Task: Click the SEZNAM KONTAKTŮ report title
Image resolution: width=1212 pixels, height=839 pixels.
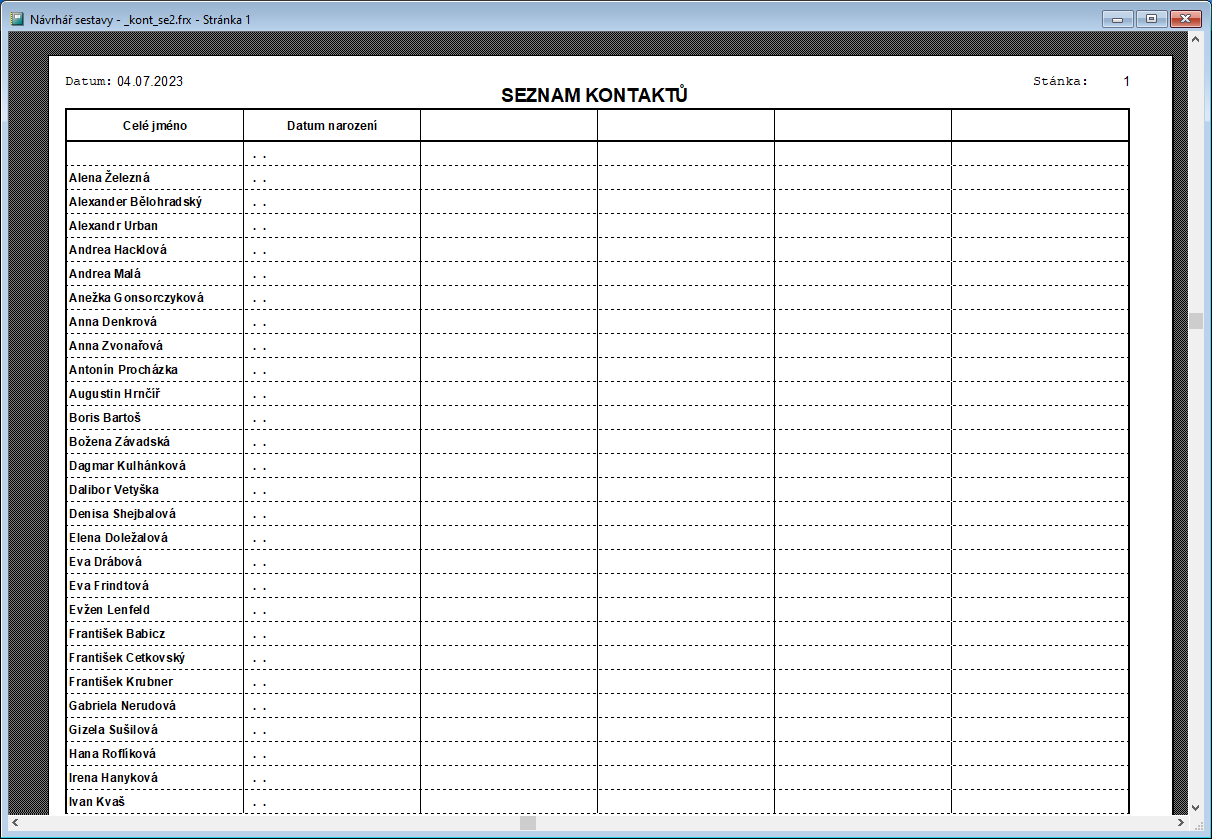Action: tap(594, 96)
